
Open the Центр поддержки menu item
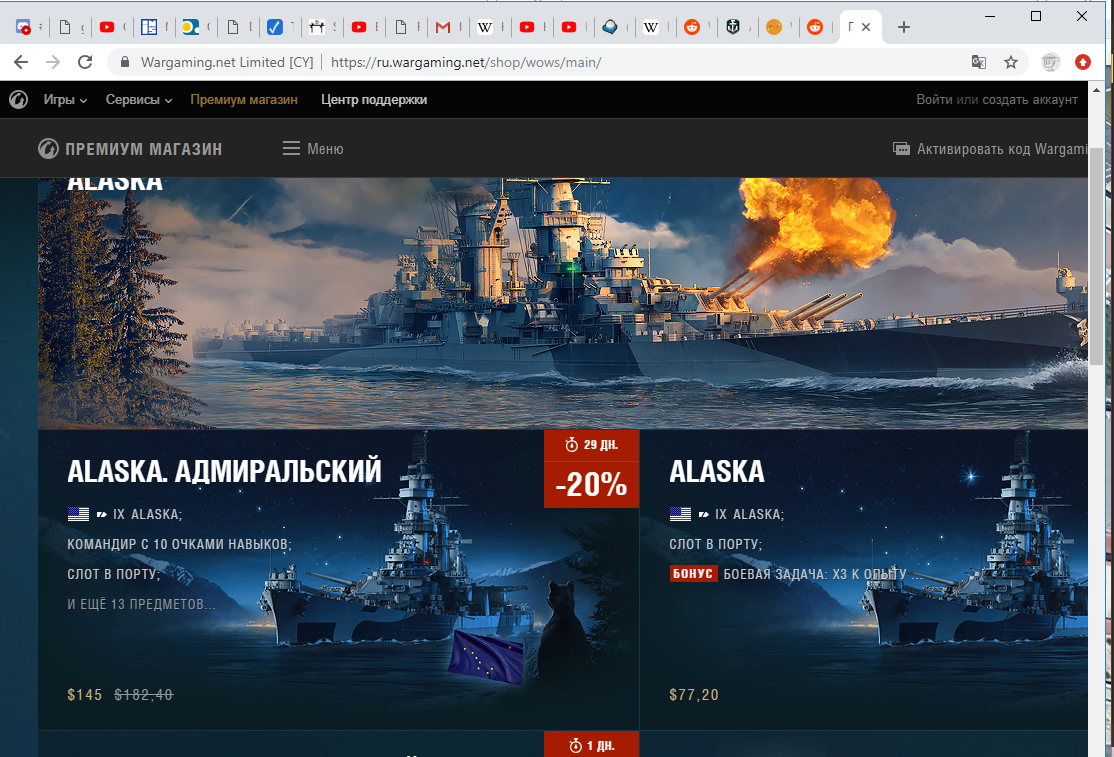pyautogui.click(x=374, y=100)
